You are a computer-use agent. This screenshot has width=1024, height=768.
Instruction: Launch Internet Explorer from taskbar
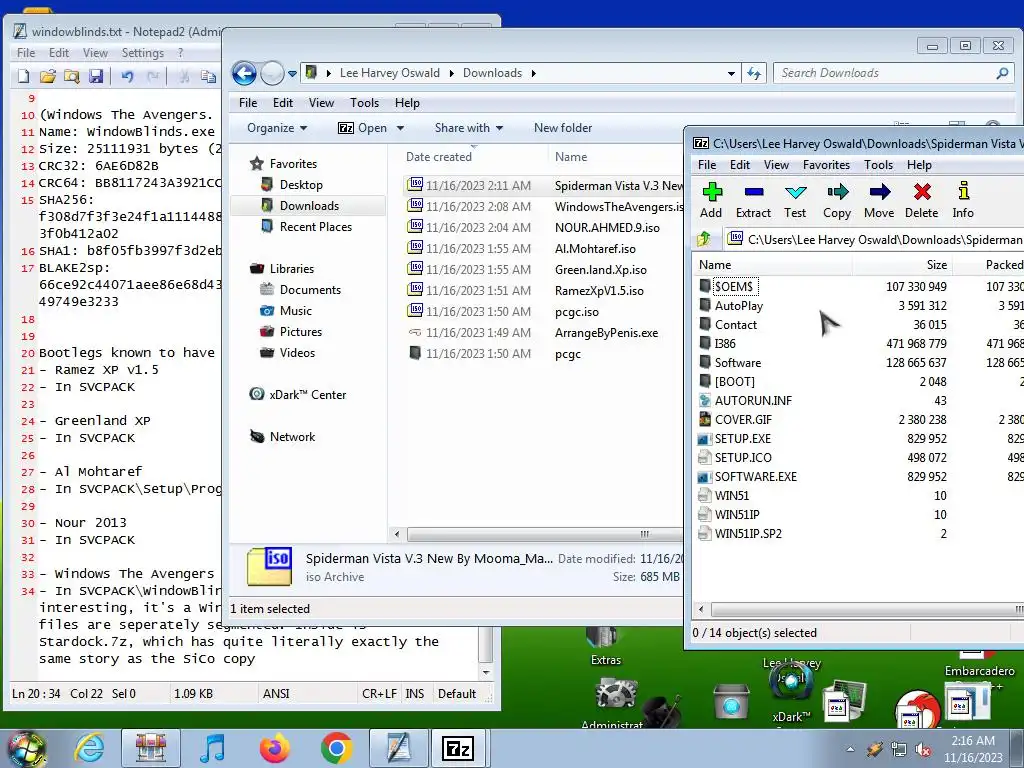(x=89, y=748)
